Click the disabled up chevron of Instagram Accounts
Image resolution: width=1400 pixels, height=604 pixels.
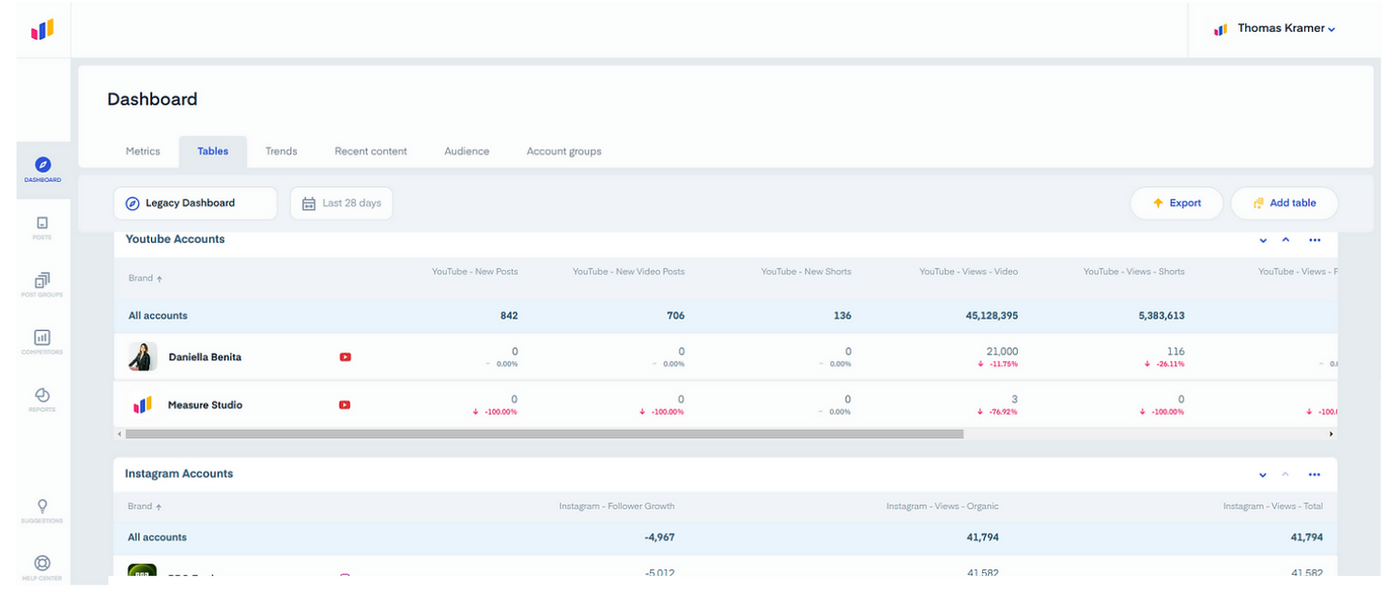coord(1286,474)
